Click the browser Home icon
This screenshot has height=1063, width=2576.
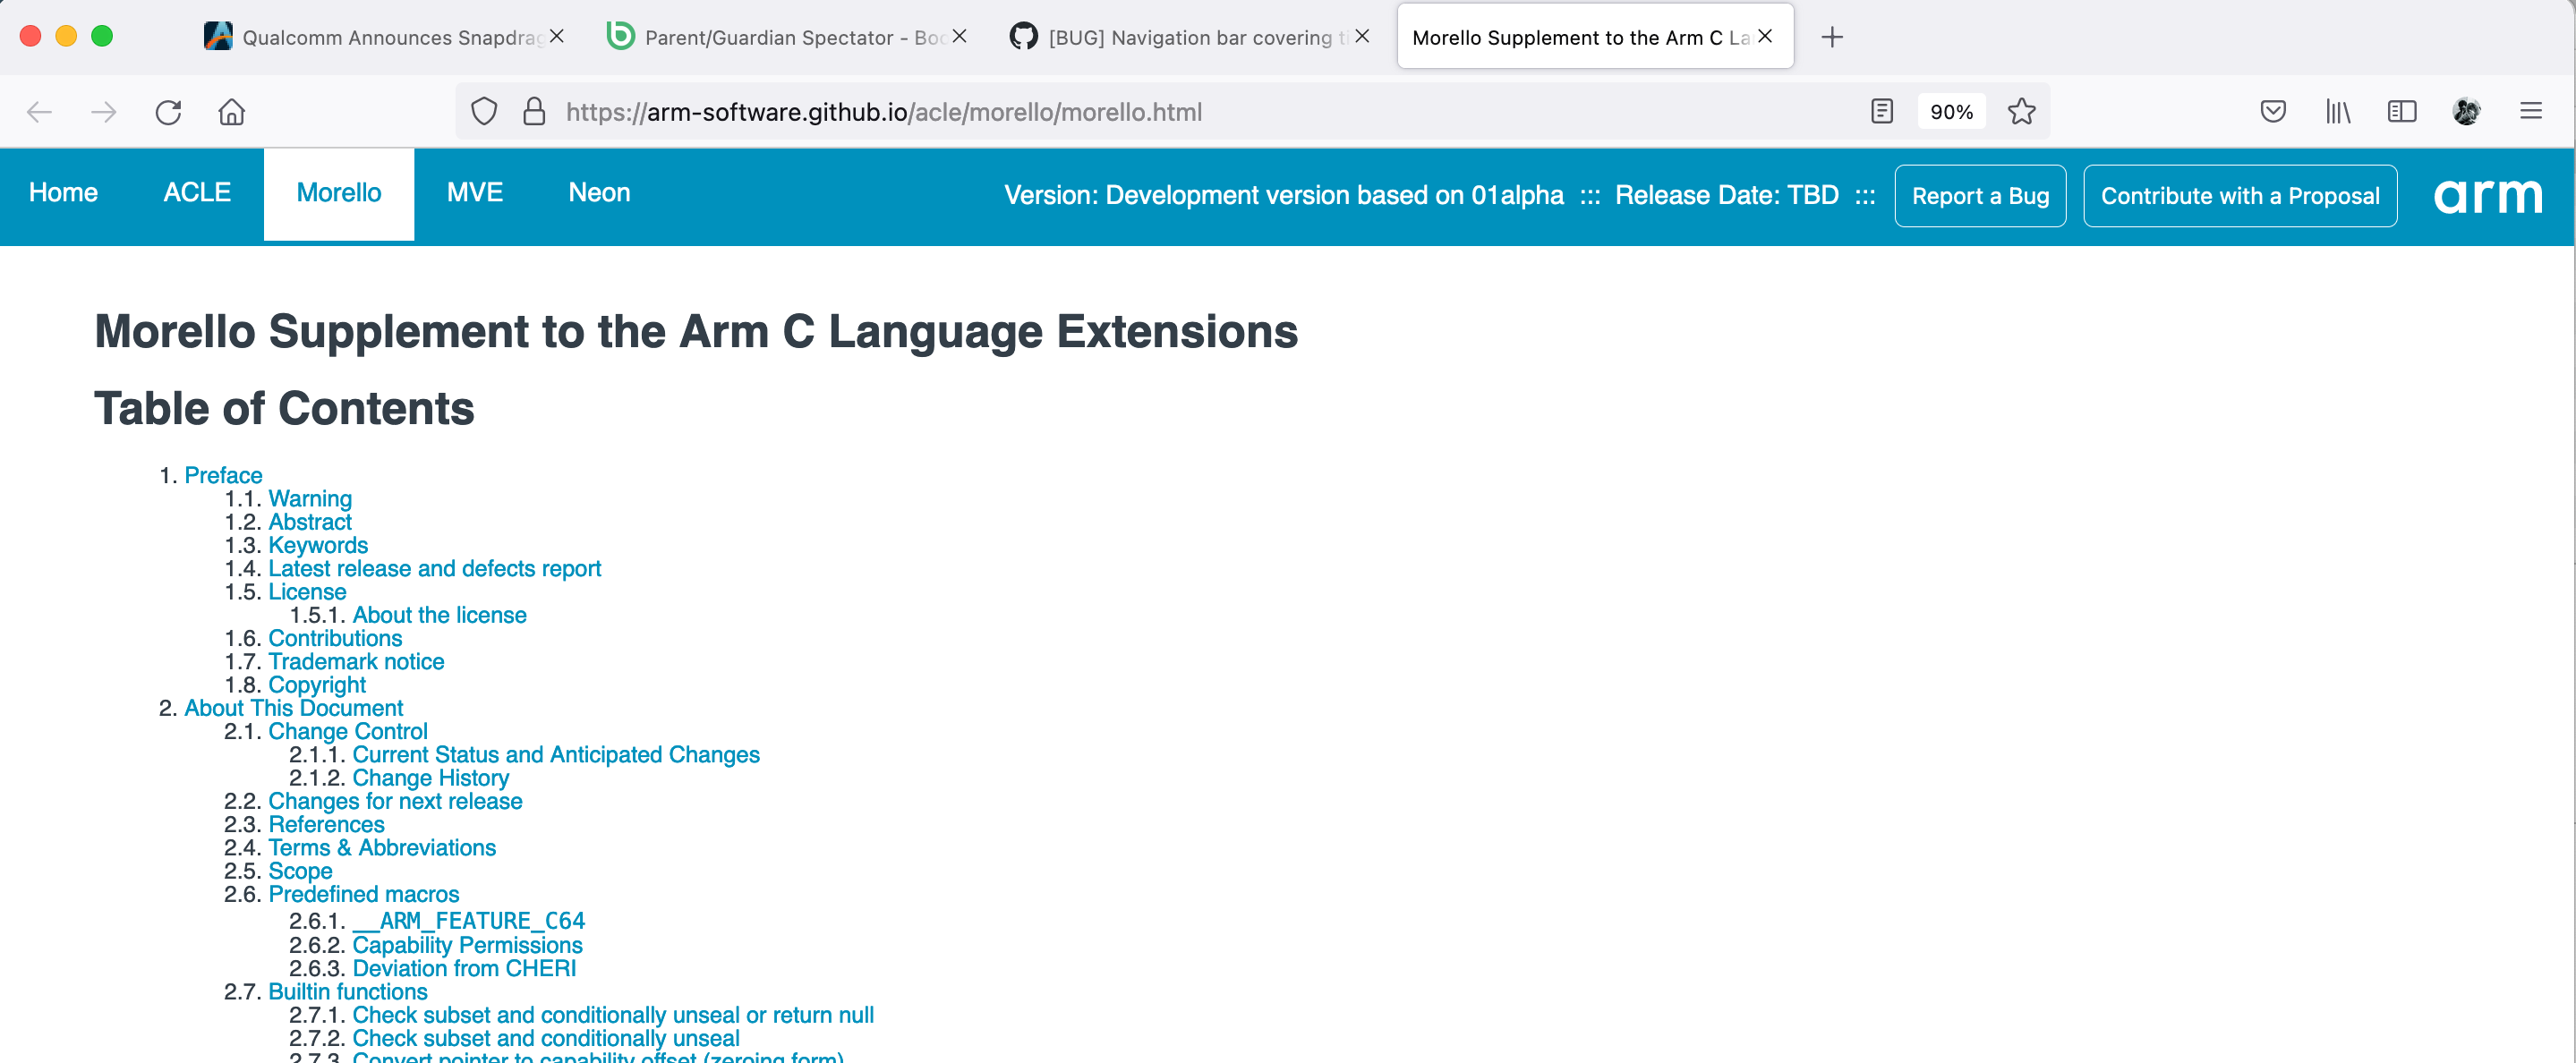(x=231, y=111)
